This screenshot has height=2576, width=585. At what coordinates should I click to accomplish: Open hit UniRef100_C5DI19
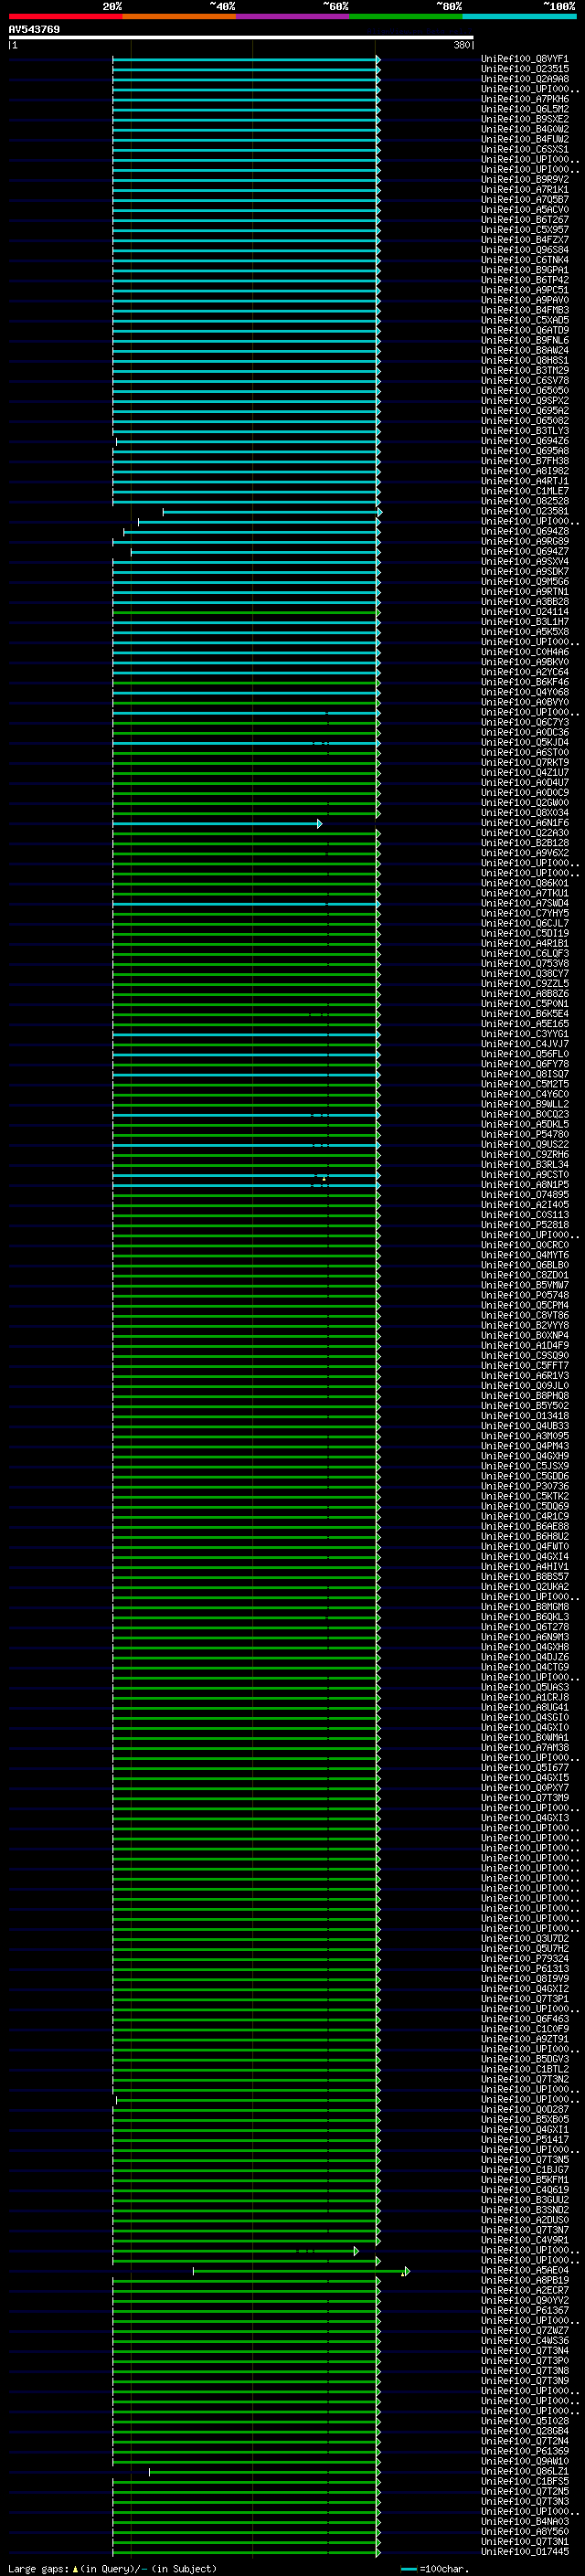(525, 933)
